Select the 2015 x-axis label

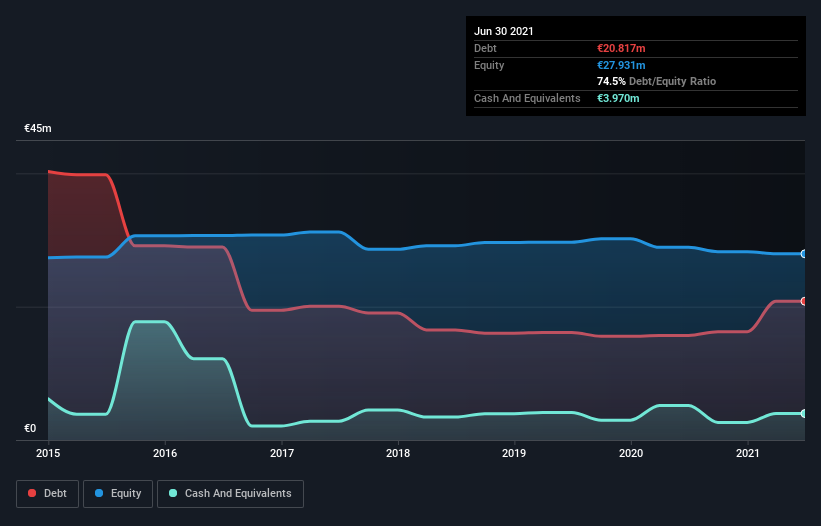[48, 453]
